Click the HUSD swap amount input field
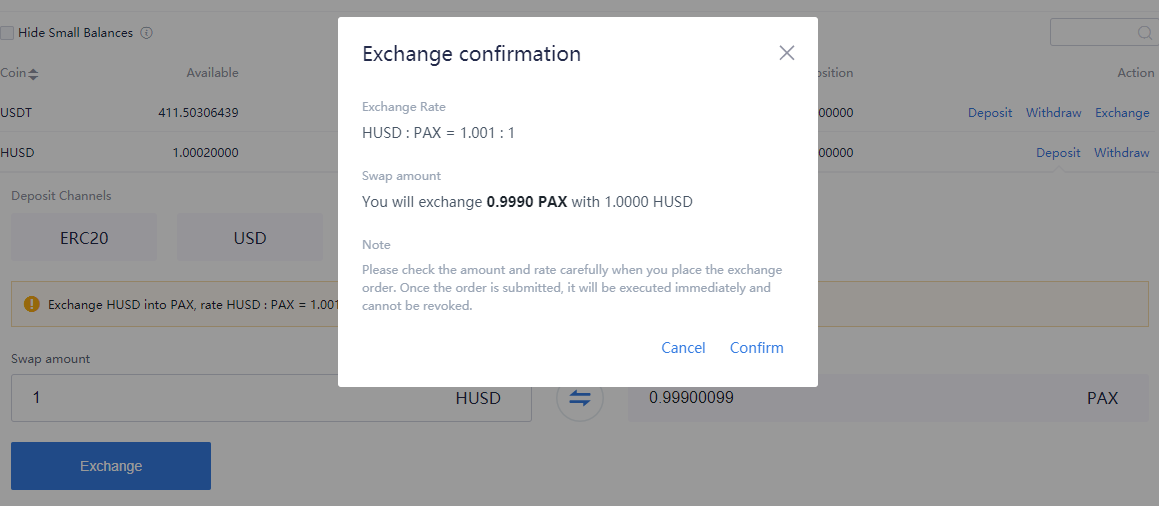This screenshot has height=506, width=1159. [x=271, y=398]
